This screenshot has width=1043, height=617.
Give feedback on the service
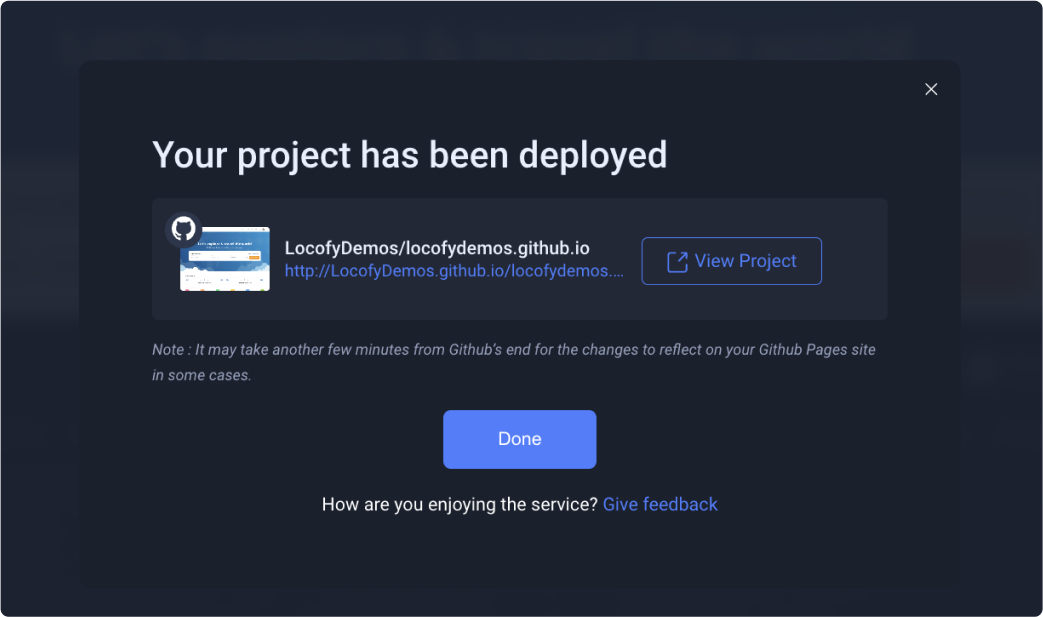point(660,504)
